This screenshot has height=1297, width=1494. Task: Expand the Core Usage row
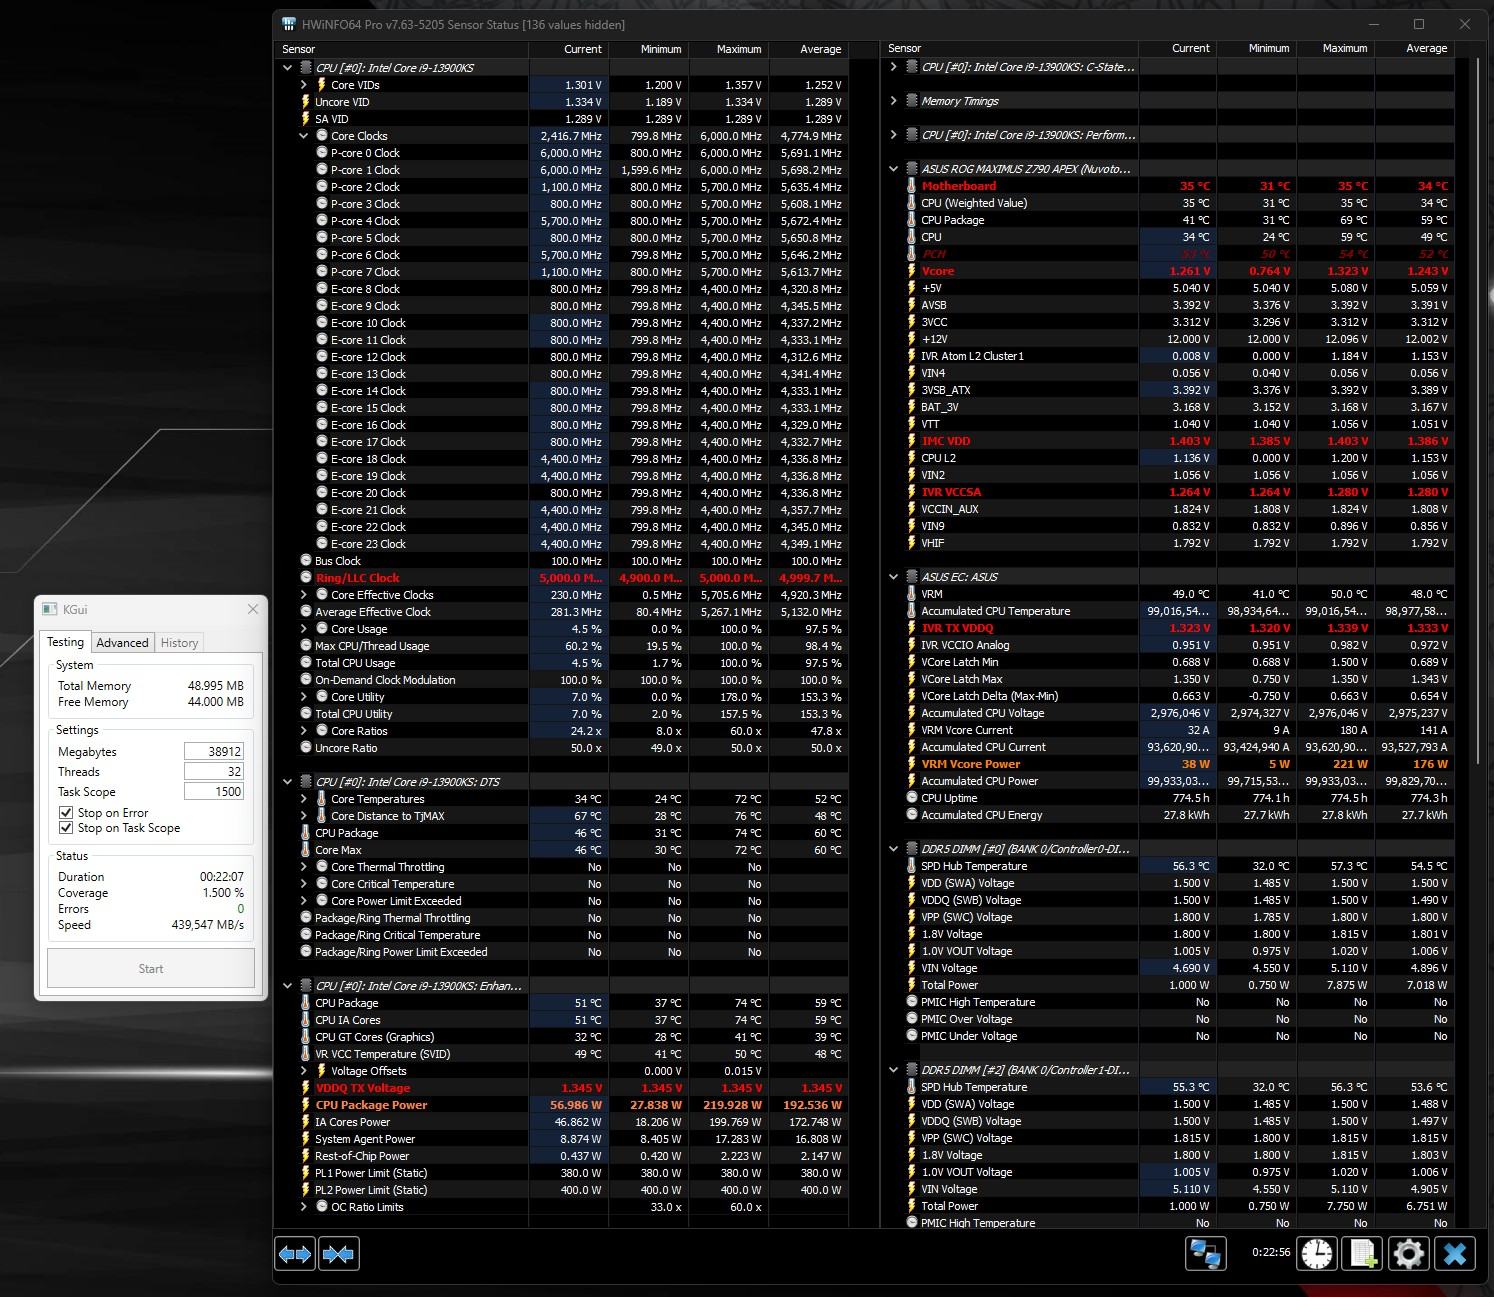[x=304, y=629]
